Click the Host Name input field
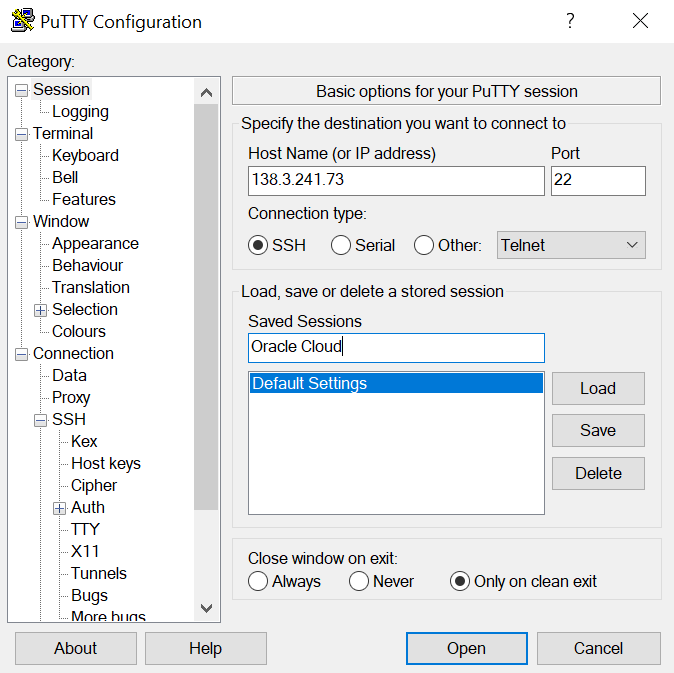Image resolution: width=674 pixels, height=673 pixels. tap(396, 181)
